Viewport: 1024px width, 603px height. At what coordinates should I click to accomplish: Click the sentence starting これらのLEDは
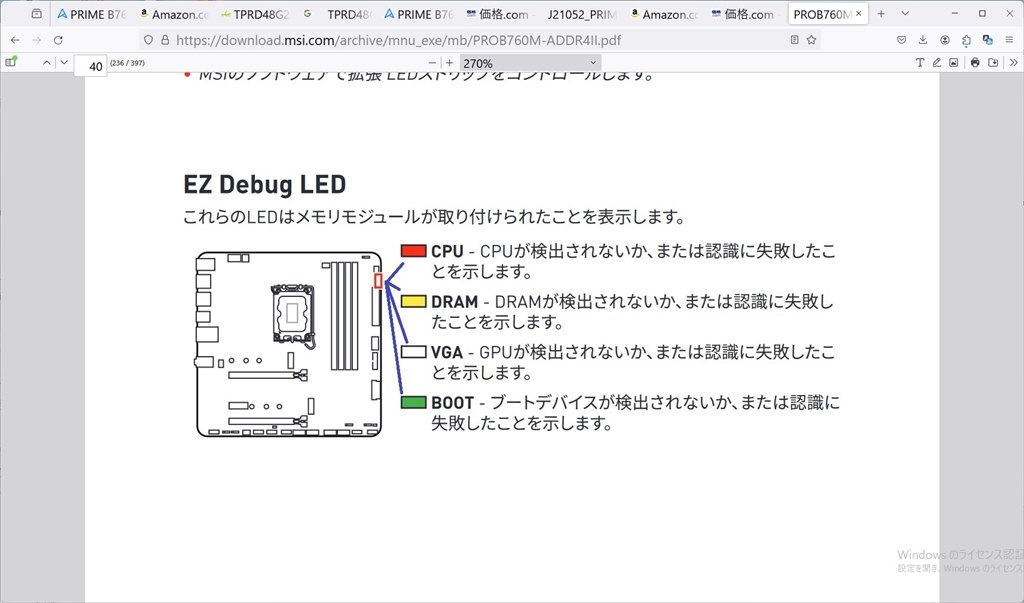tap(434, 216)
